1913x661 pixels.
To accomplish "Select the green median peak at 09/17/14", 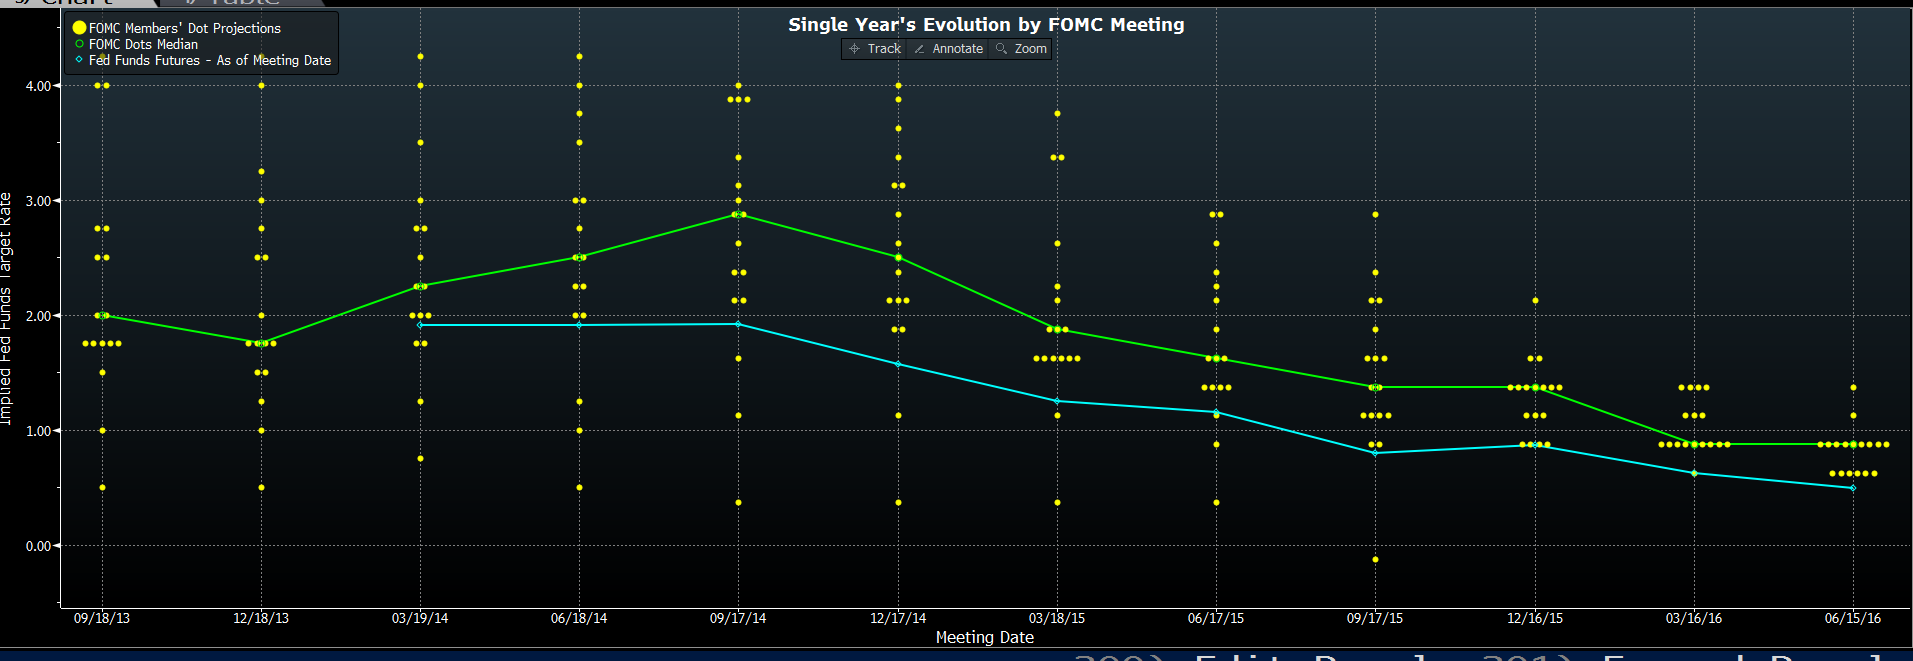I will 738,214.
